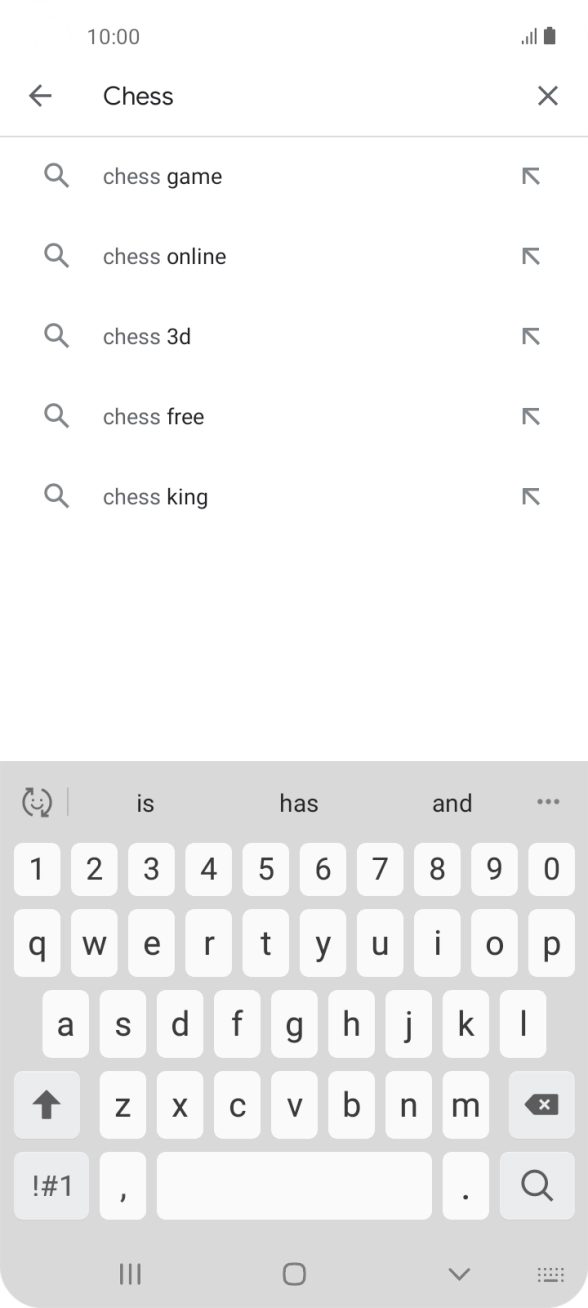Tap the search key on the keyboard
The width and height of the screenshot is (588, 1308).
tap(537, 1185)
